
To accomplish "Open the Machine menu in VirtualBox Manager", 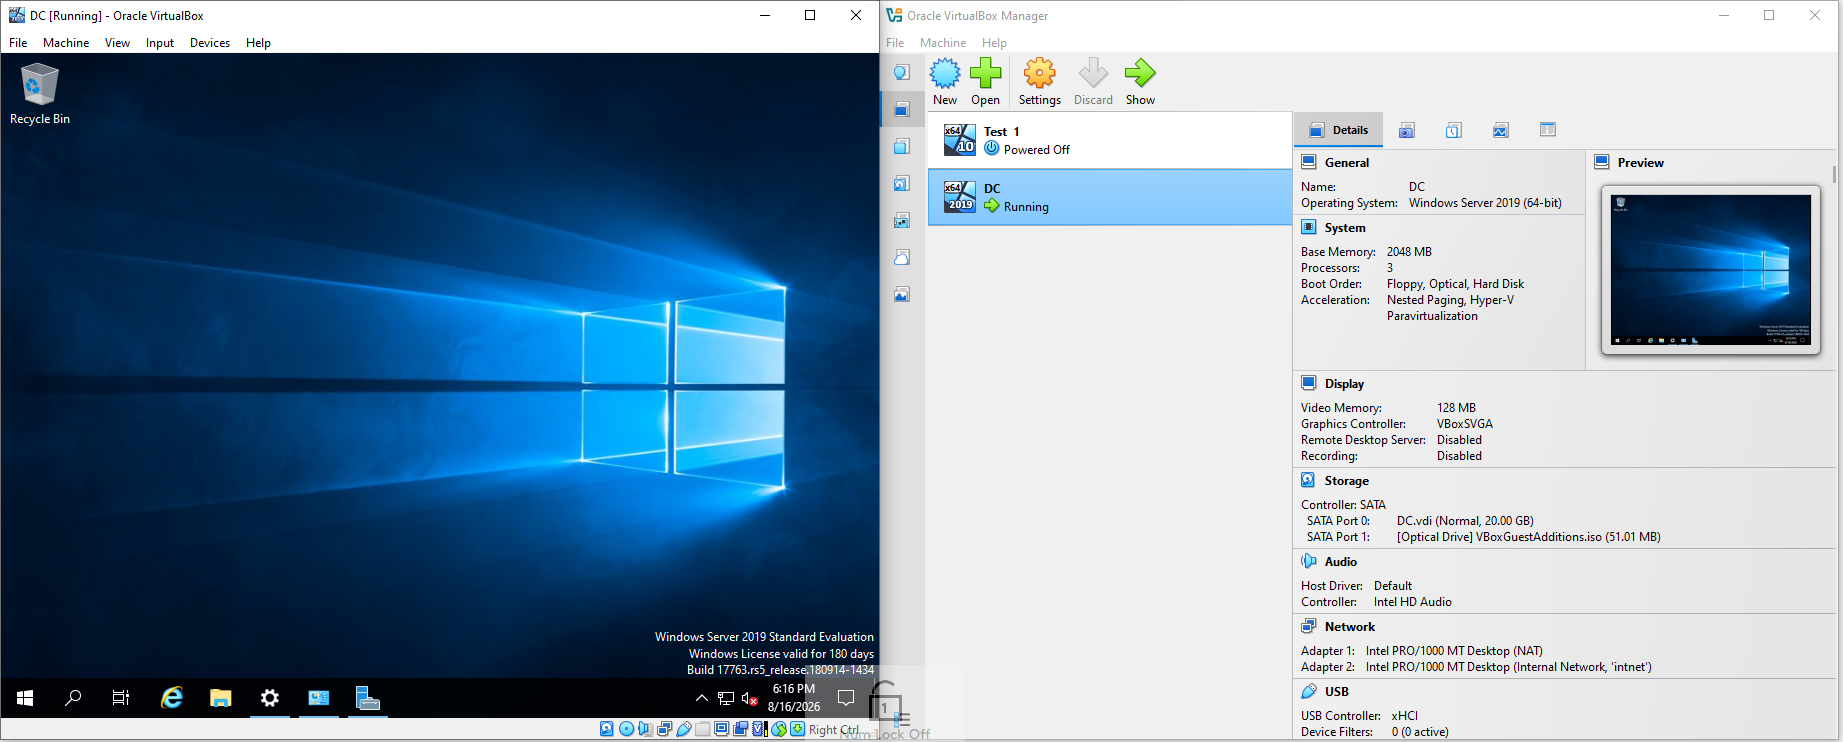I will pos(943,43).
